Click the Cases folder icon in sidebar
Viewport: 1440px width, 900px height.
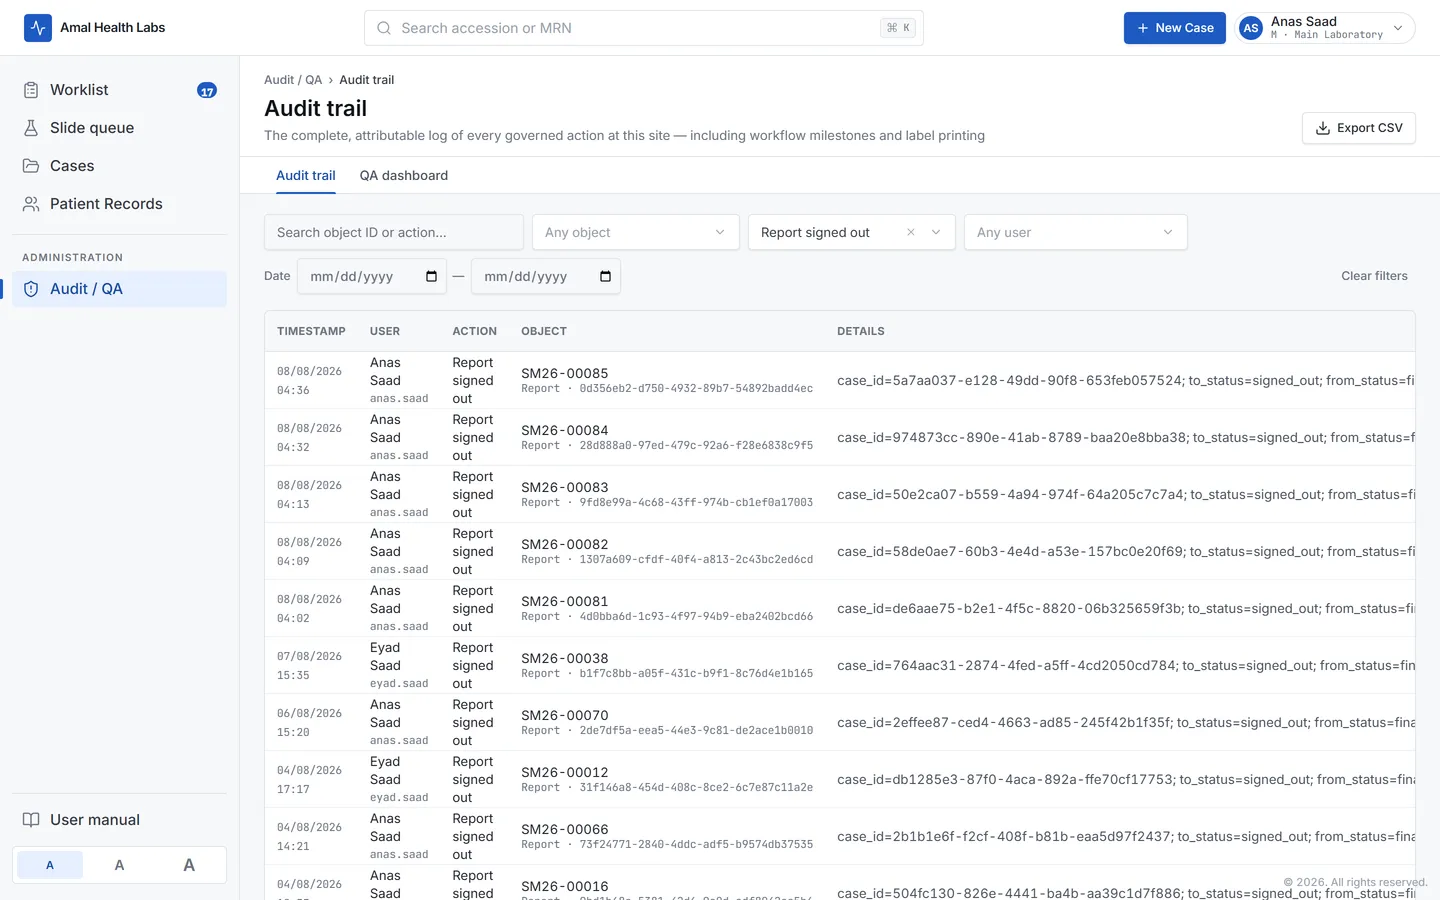coord(31,166)
